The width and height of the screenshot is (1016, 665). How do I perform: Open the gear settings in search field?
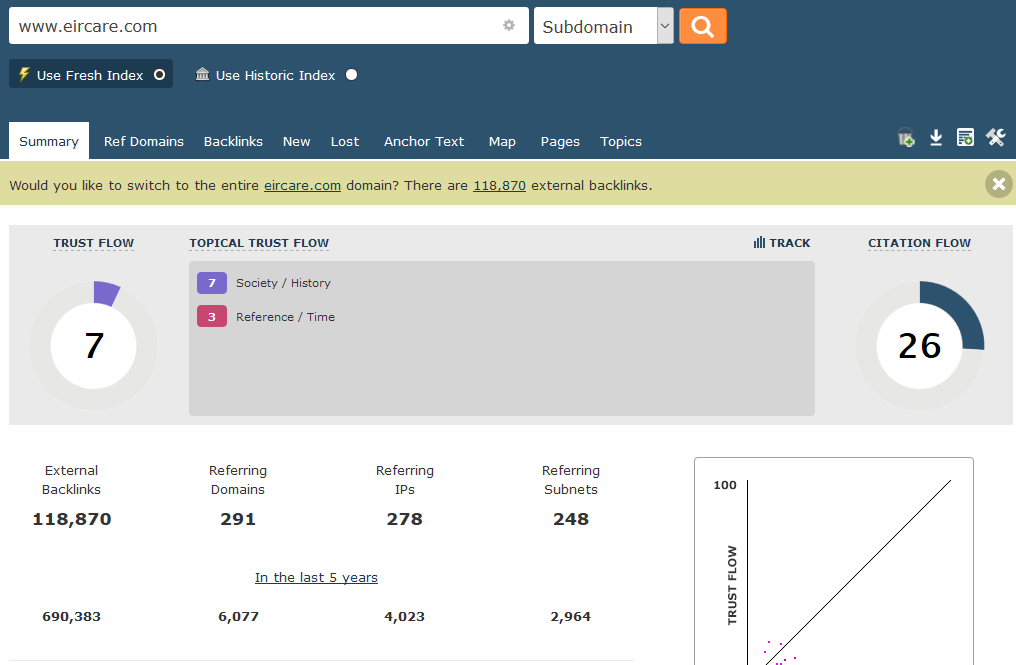click(x=509, y=26)
